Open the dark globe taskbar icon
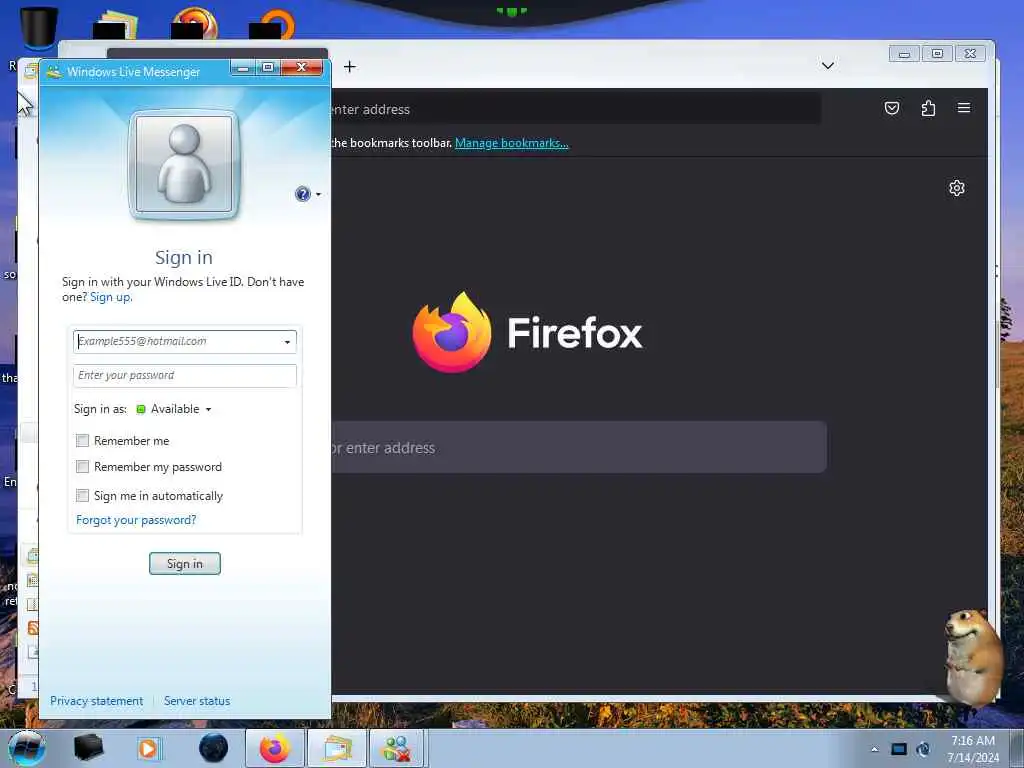This screenshot has height=768, width=1024. pyautogui.click(x=214, y=748)
